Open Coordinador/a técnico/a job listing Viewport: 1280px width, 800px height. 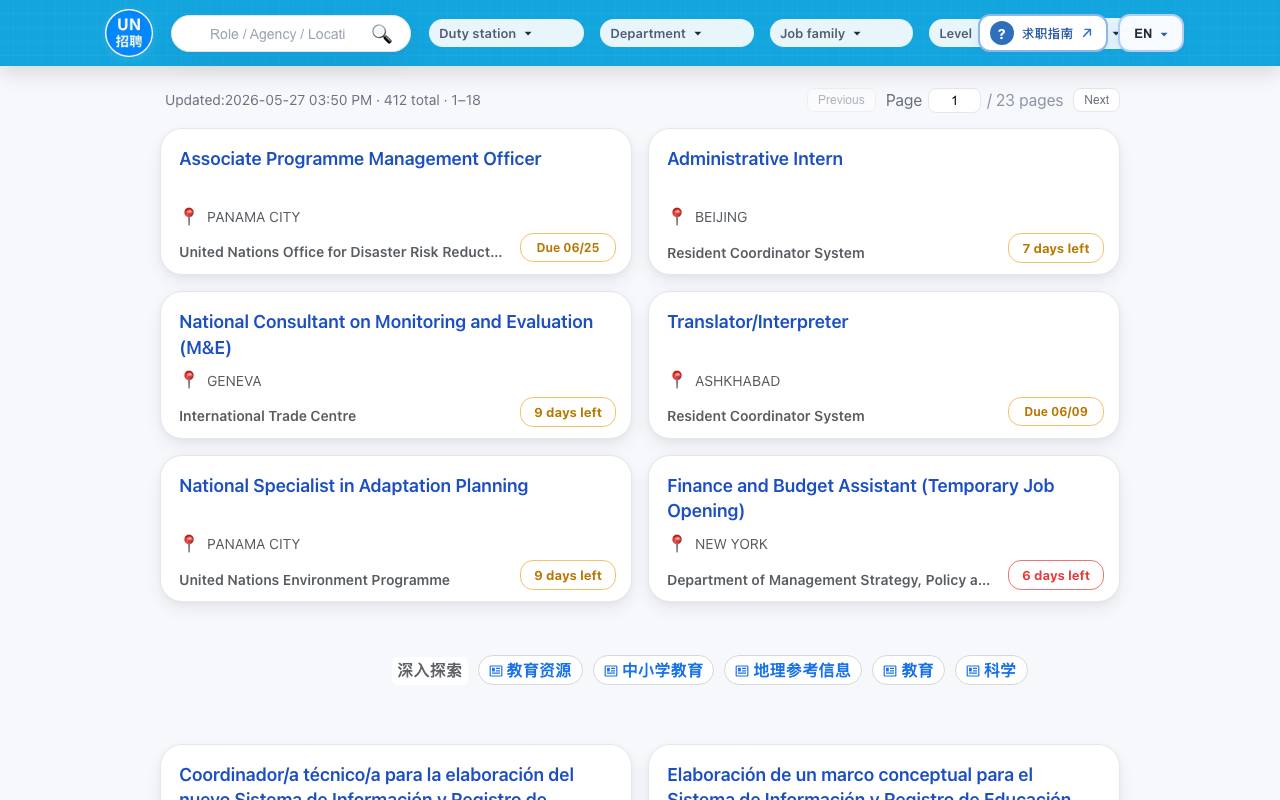pyautogui.click(x=376, y=785)
